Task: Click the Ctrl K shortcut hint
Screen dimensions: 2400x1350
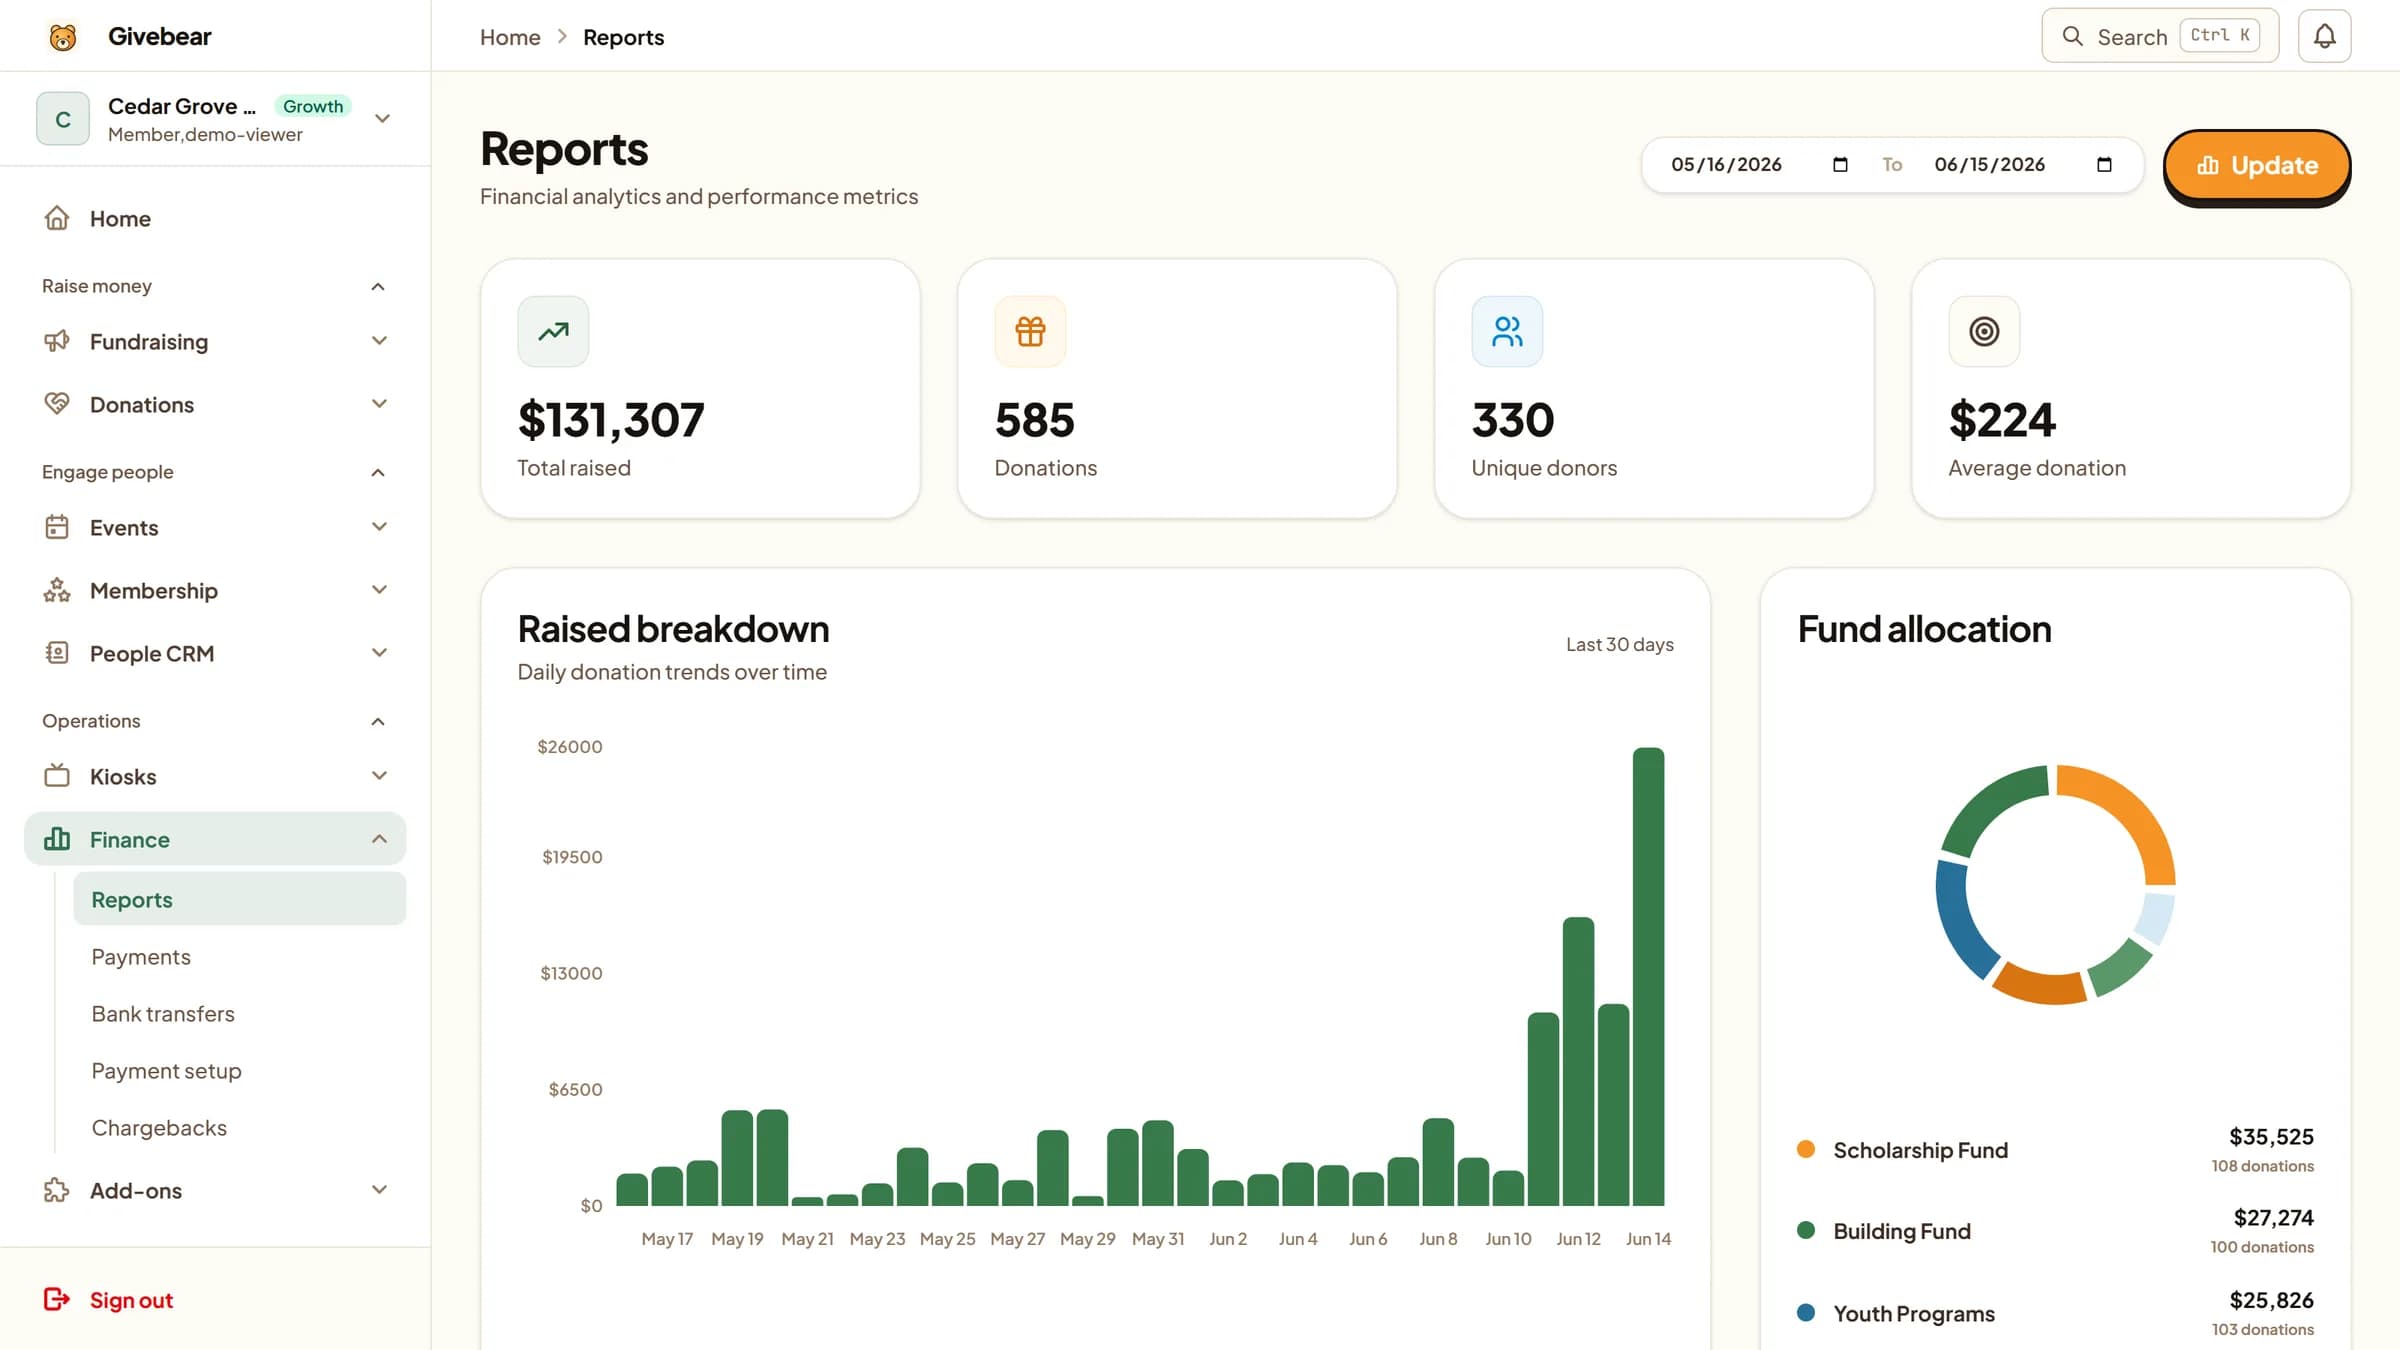Action: (x=2219, y=35)
